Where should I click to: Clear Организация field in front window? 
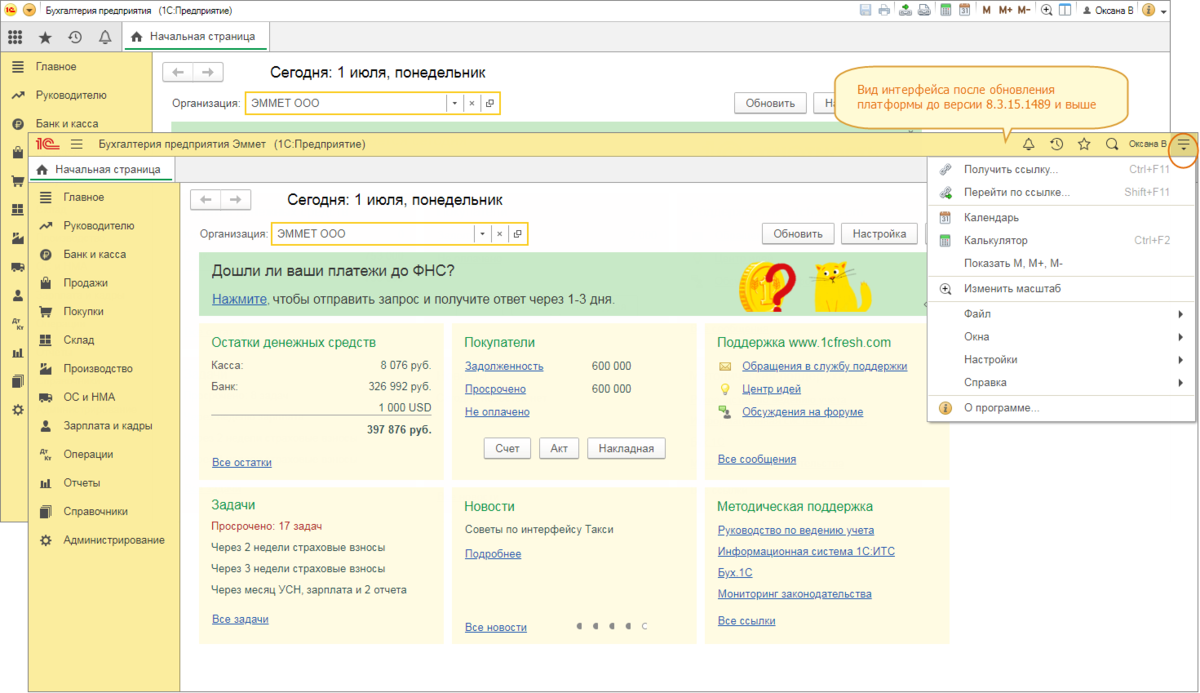pyautogui.click(x=499, y=234)
